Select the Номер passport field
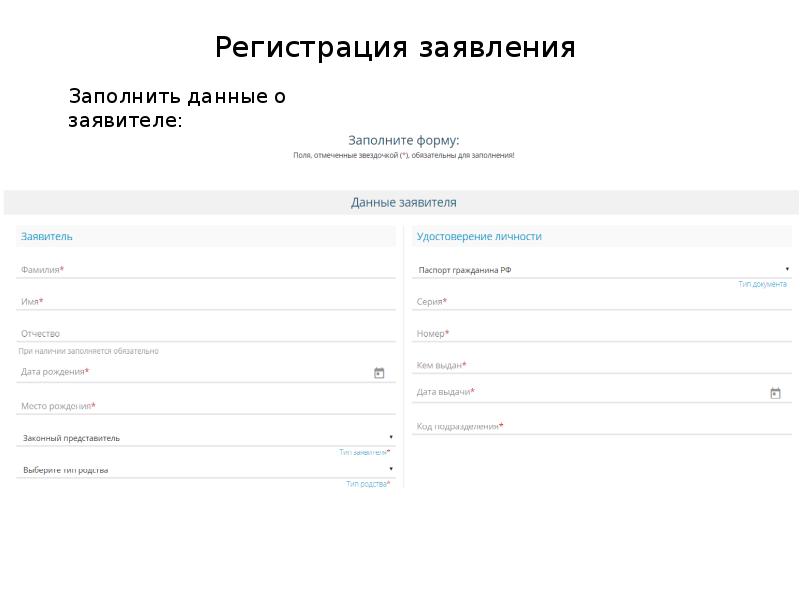The width and height of the screenshot is (800, 600). point(600,333)
